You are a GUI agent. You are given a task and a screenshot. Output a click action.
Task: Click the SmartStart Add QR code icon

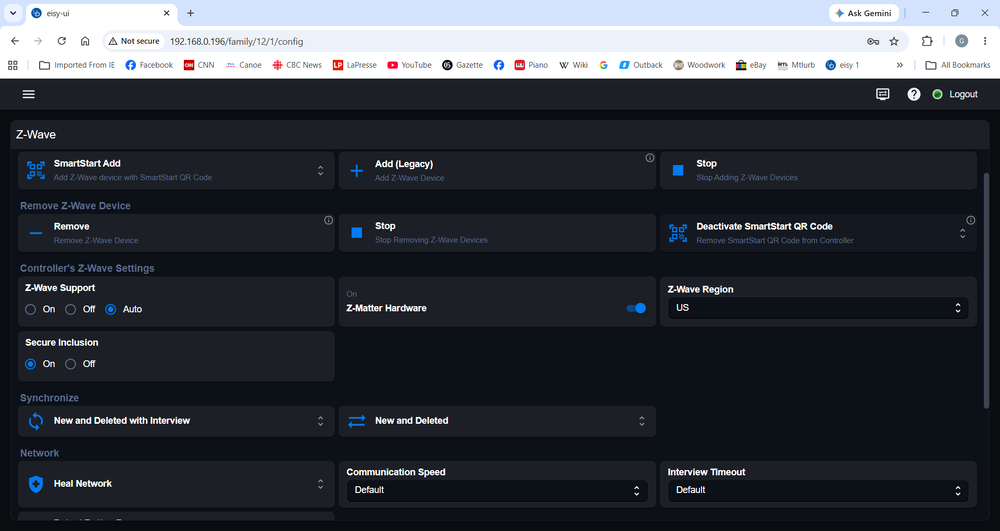[x=36, y=170]
